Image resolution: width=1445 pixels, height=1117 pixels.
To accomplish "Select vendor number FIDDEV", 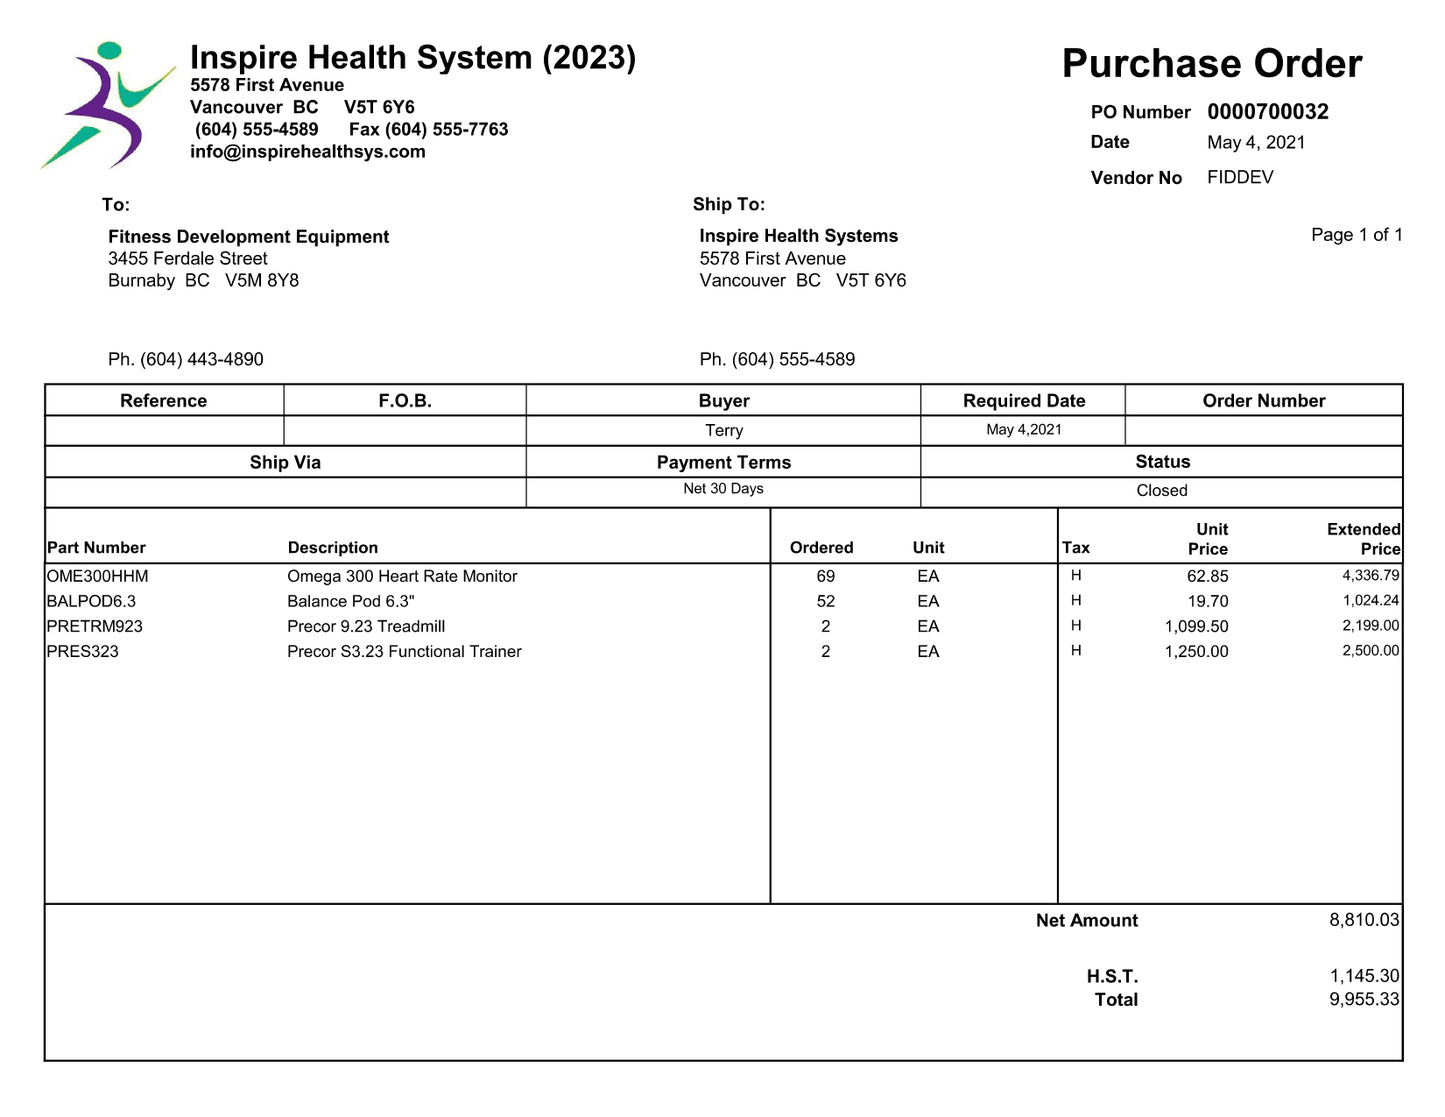I will (x=1240, y=177).
